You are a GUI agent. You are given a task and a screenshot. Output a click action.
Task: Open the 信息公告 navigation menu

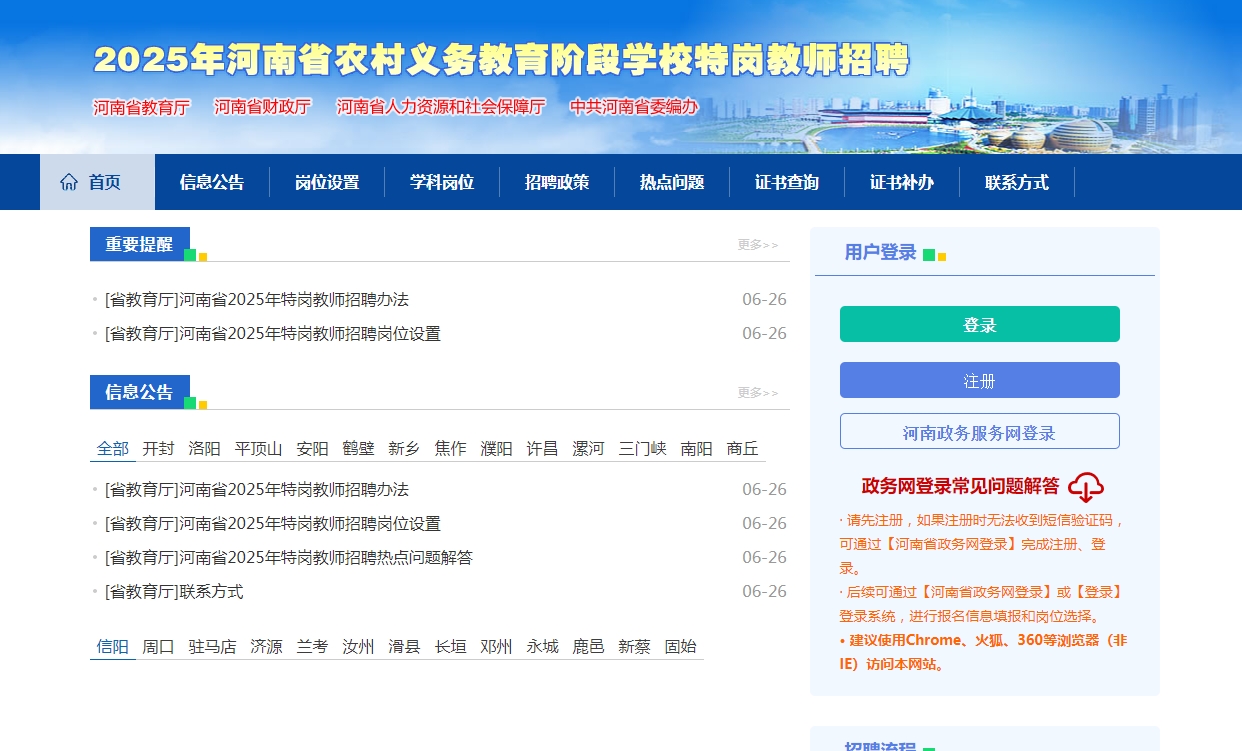coord(212,181)
